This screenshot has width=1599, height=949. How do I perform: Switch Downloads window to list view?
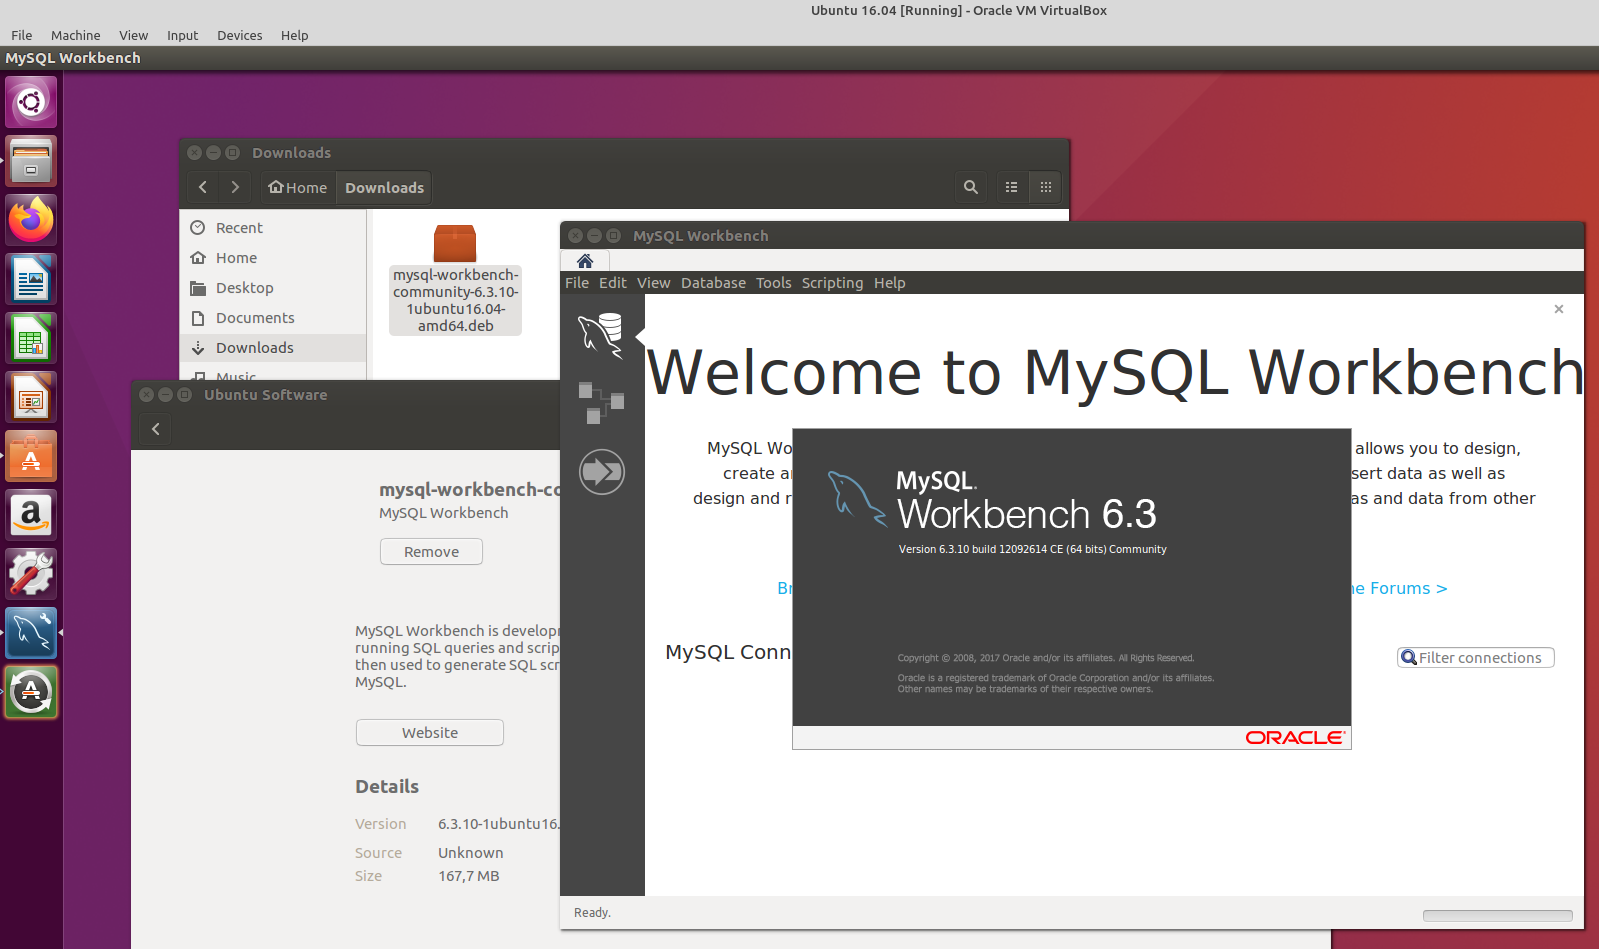pos(1011,187)
